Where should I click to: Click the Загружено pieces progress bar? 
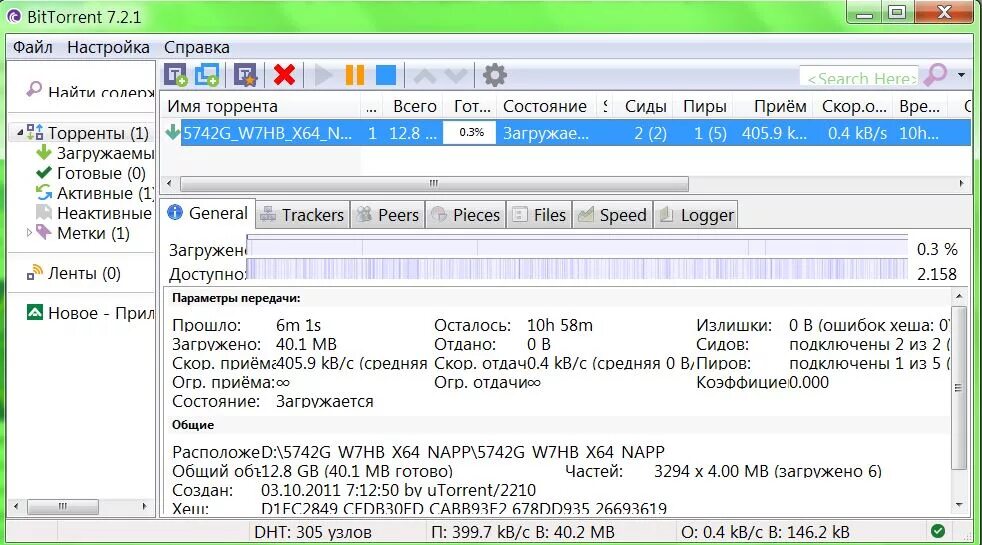click(x=577, y=248)
